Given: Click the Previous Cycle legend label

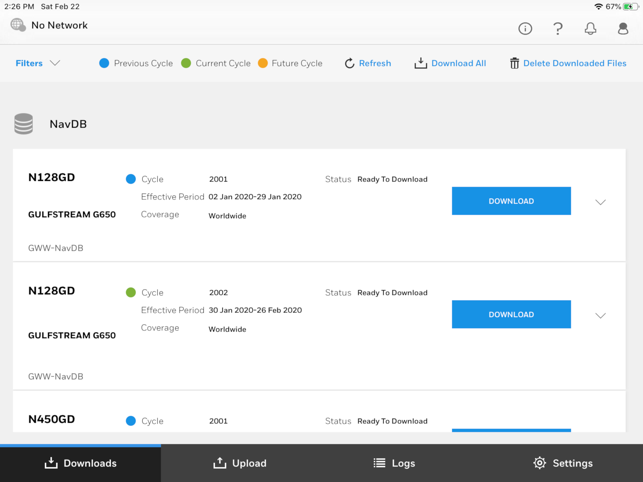Looking at the screenshot, I should pyautogui.click(x=143, y=63).
